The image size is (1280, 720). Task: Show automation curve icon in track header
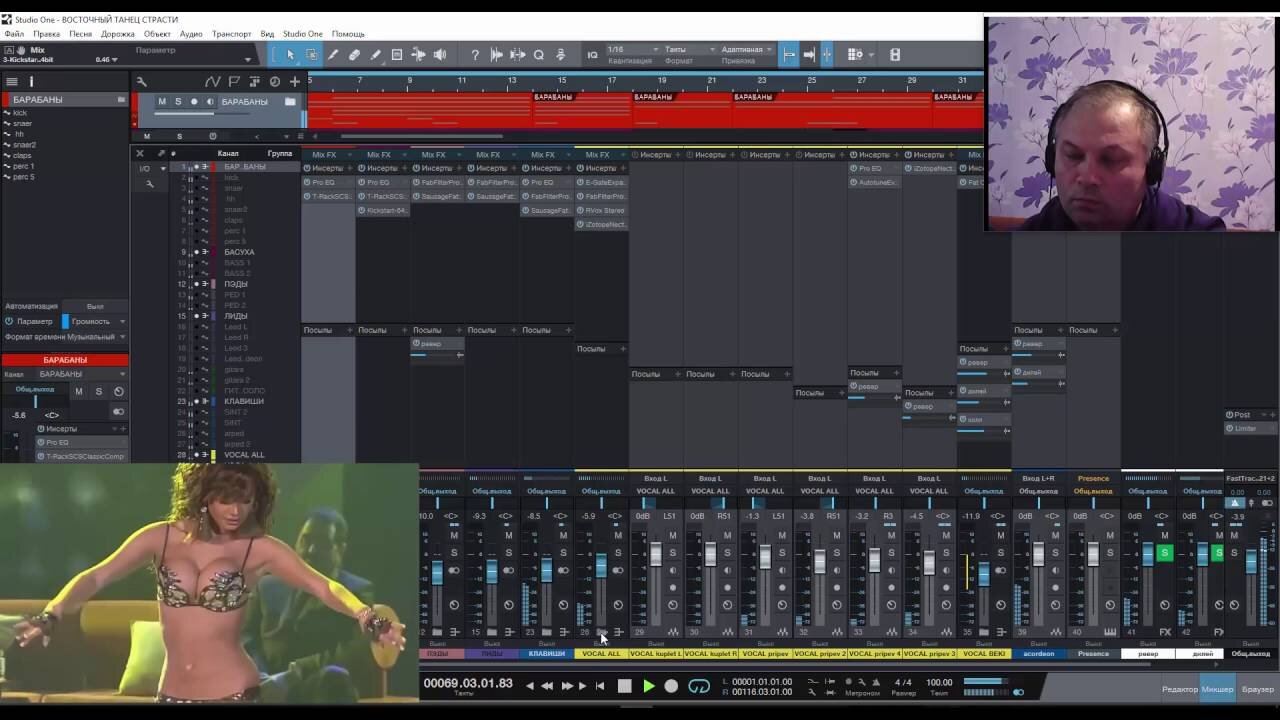pos(212,82)
